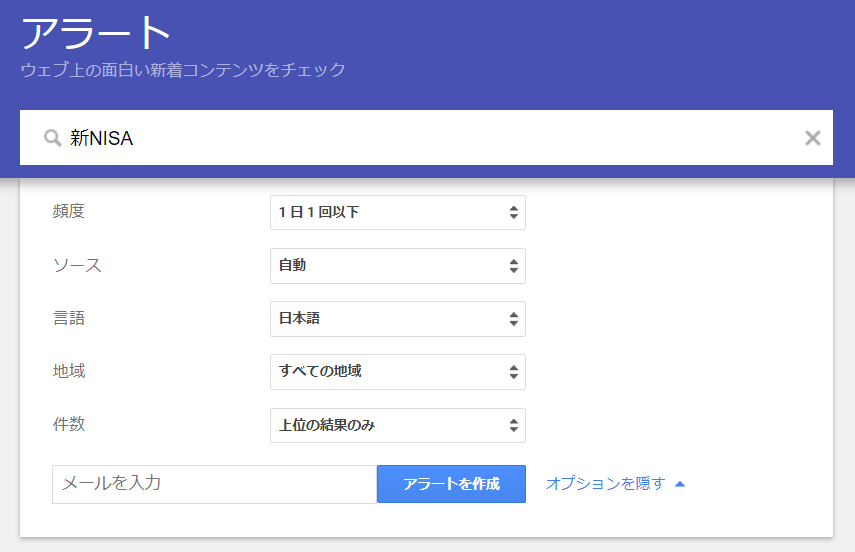Collapse options via オプションを隠す link
This screenshot has height=552, width=855.
tap(605, 483)
